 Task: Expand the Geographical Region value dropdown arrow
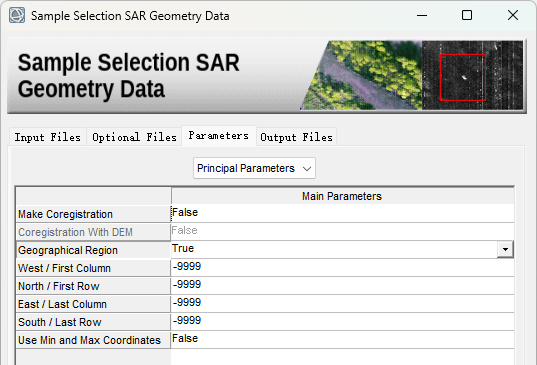point(505,249)
